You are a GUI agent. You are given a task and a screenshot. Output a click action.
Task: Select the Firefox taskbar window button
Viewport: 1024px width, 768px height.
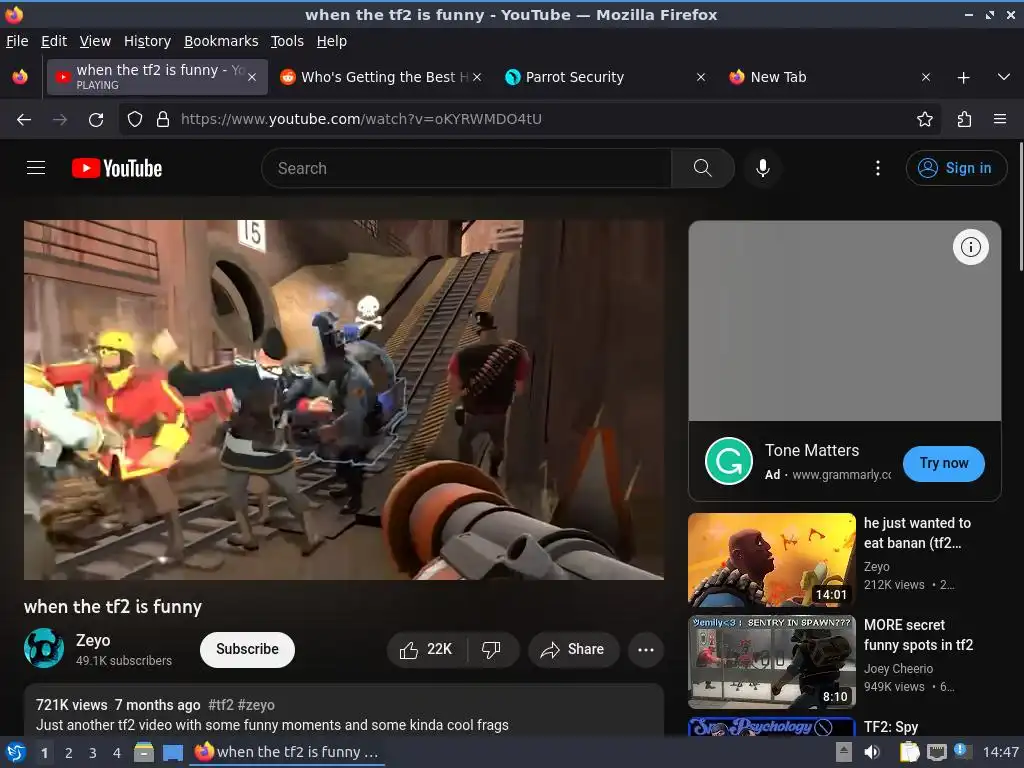click(287, 752)
